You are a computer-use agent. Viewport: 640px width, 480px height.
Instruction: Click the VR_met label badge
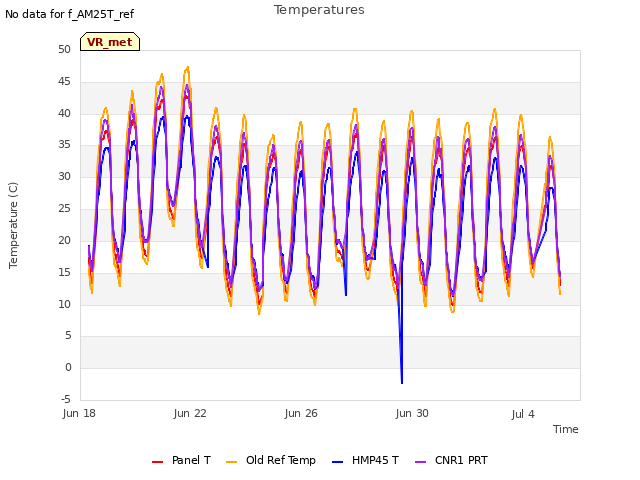(x=110, y=42)
